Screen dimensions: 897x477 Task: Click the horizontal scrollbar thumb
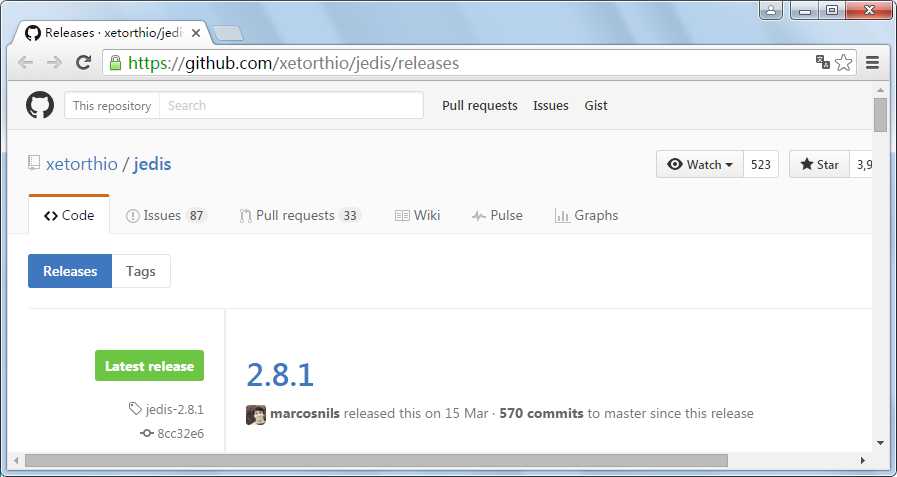click(x=376, y=460)
